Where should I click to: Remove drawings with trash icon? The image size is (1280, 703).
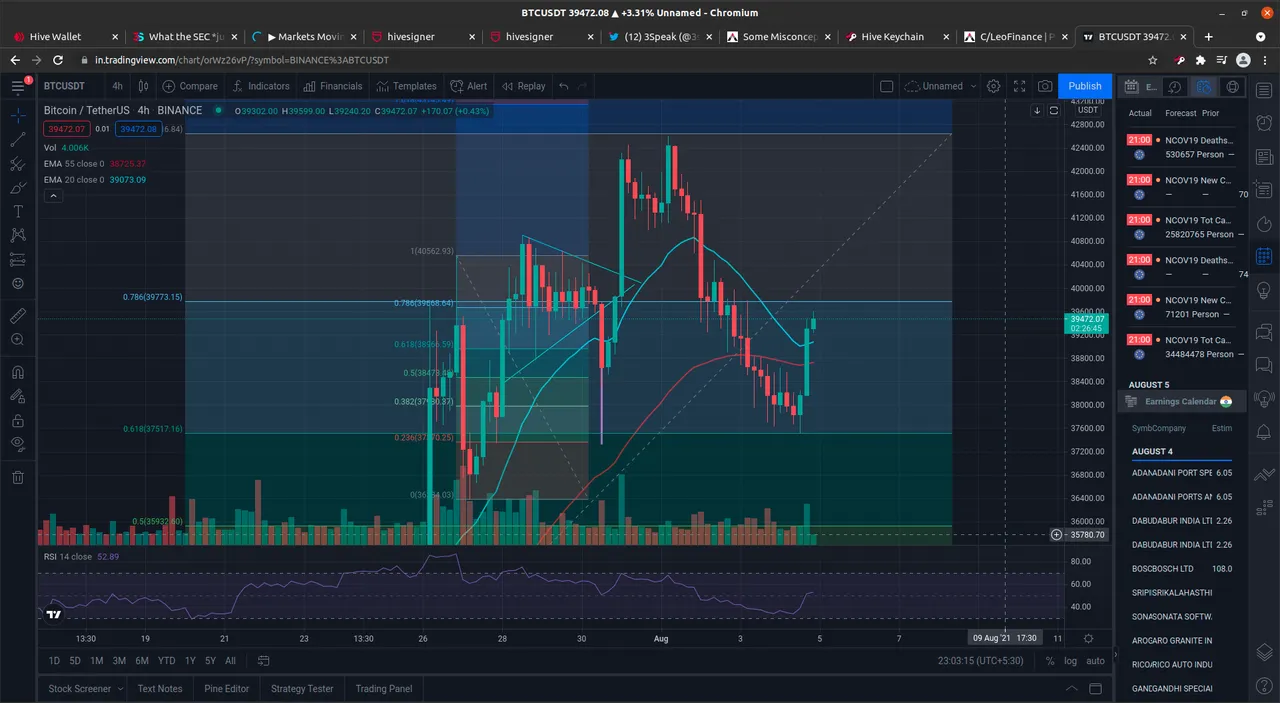tap(17, 477)
